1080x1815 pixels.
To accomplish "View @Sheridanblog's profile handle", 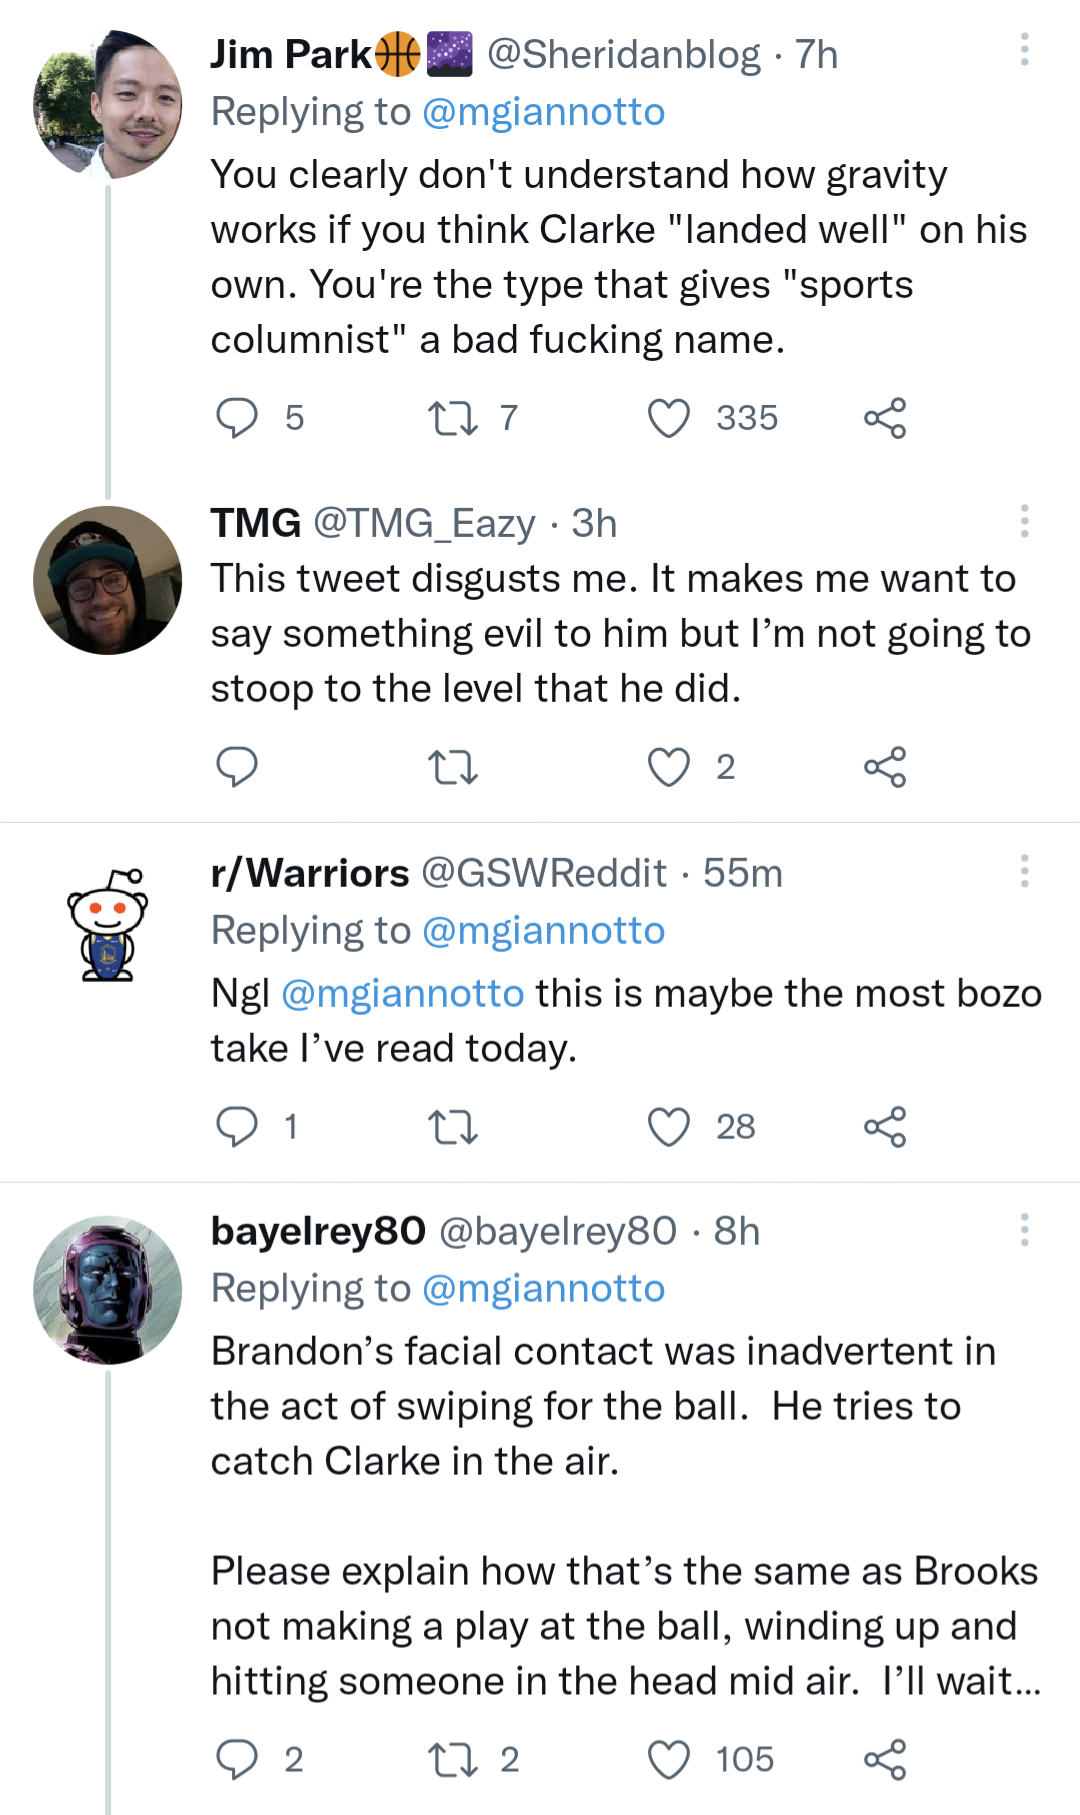I will tap(619, 54).
